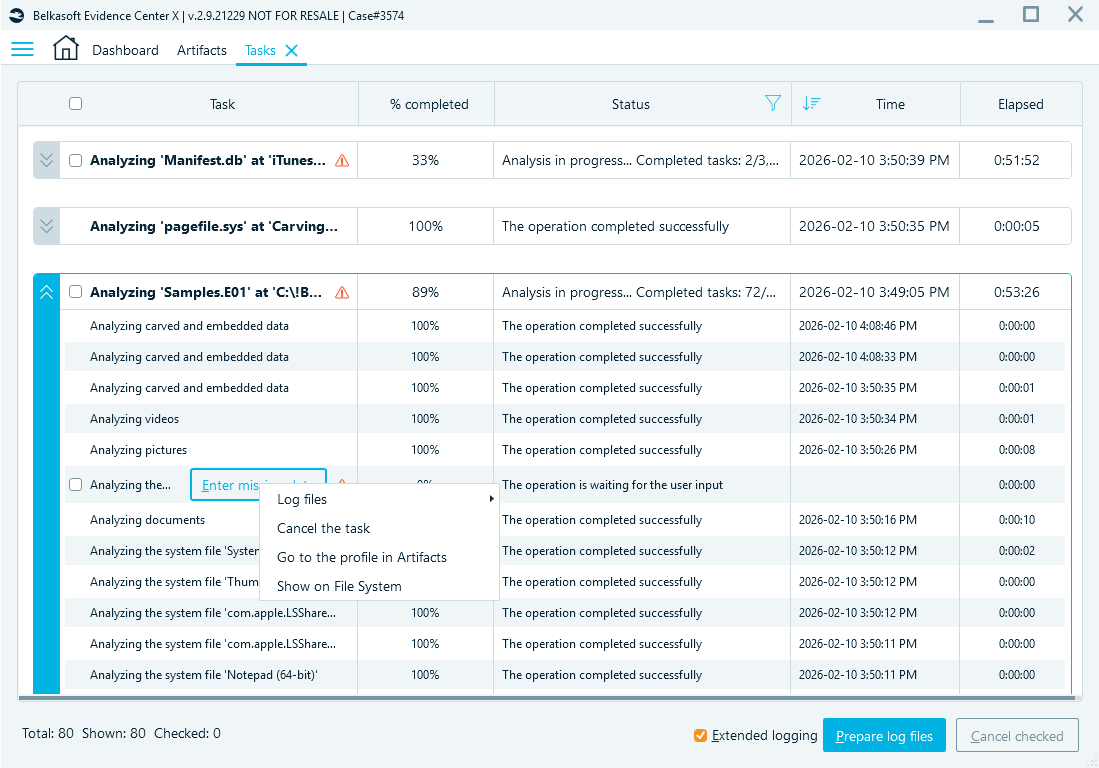This screenshot has width=1099, height=768.
Task: Check the select-all checkbox in table header
Action: (x=75, y=103)
